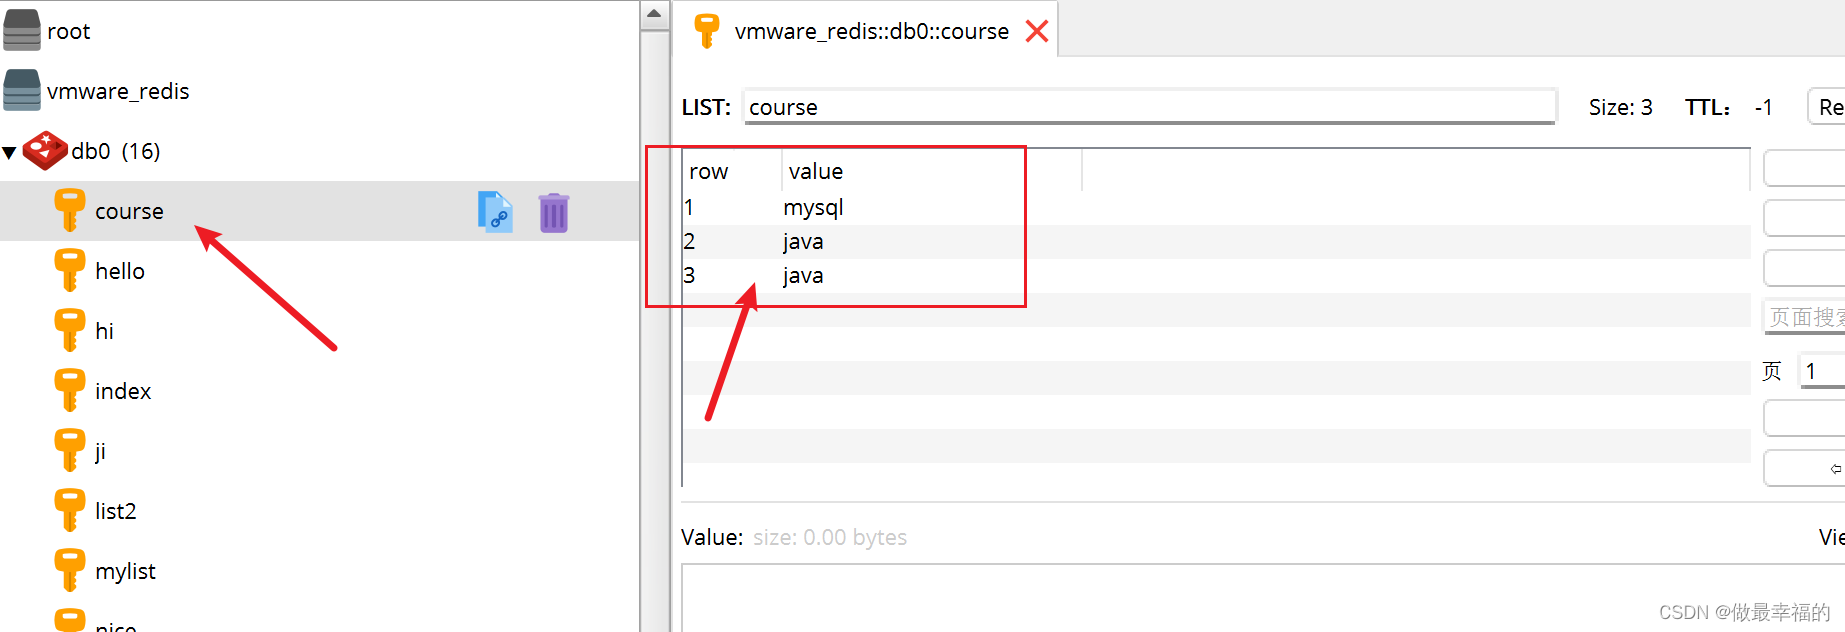This screenshot has width=1845, height=632.
Task: Click the value editor text area
Action: [1263, 598]
